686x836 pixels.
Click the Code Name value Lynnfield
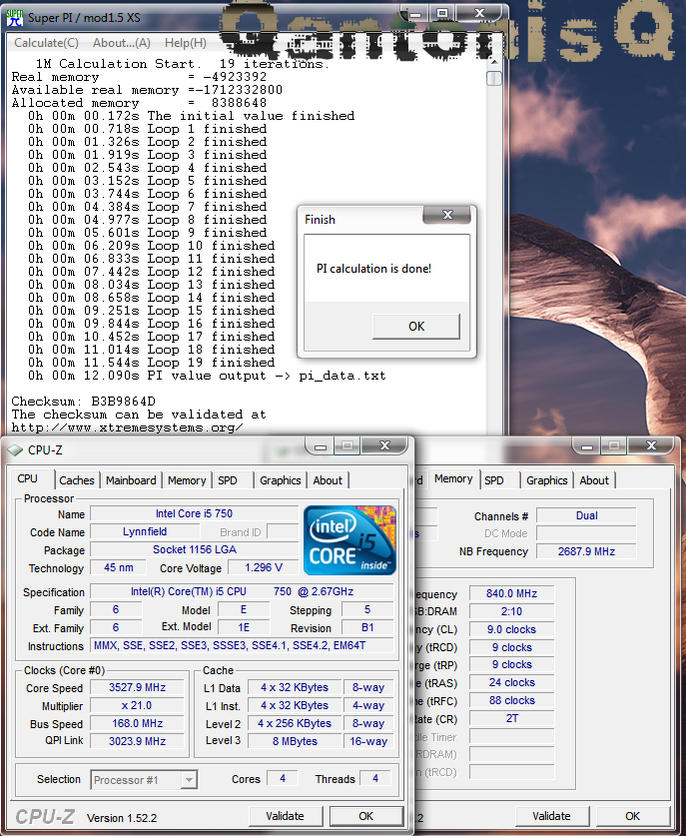coord(144,532)
